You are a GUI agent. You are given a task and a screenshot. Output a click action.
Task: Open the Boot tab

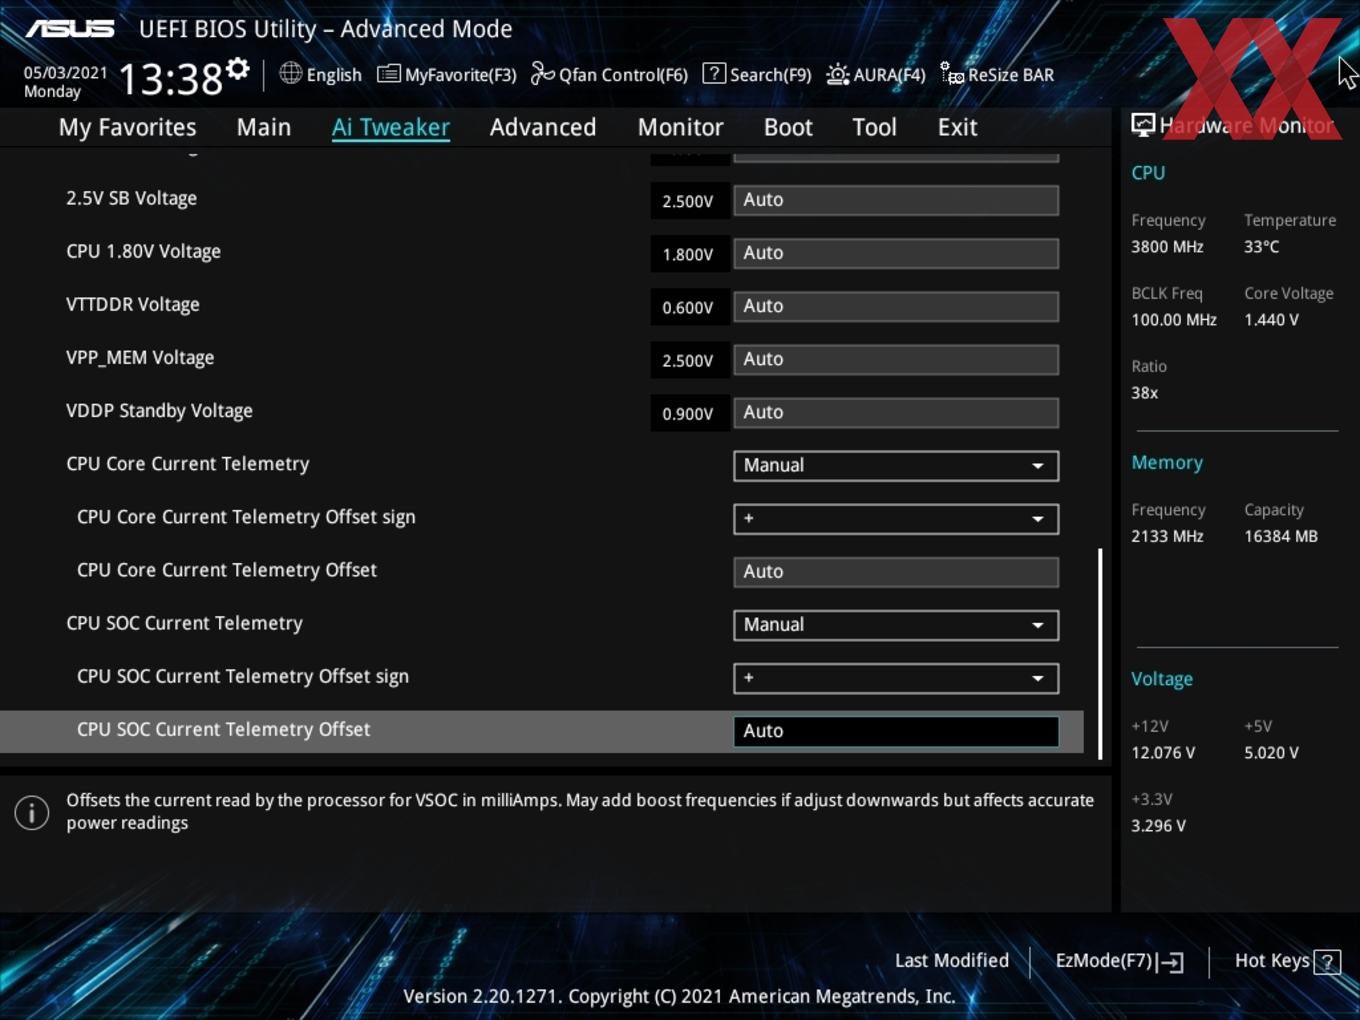[x=788, y=127]
